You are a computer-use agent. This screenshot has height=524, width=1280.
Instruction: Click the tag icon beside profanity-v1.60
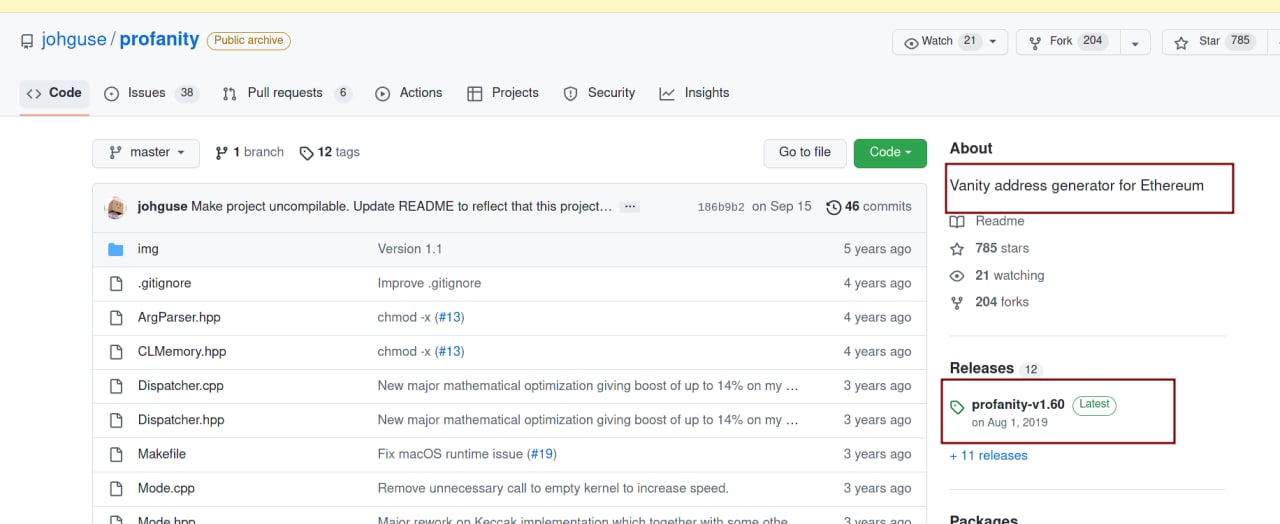point(957,407)
